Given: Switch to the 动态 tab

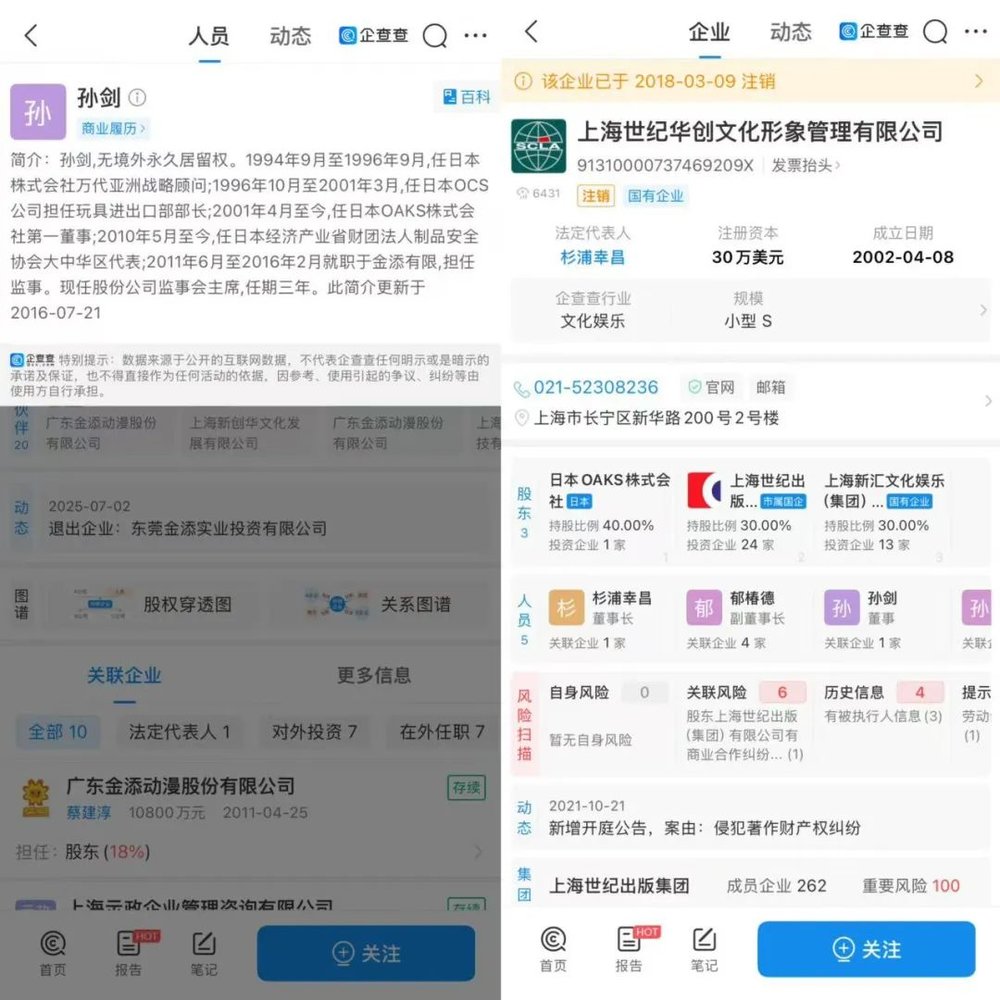Looking at the screenshot, I should [x=289, y=35].
